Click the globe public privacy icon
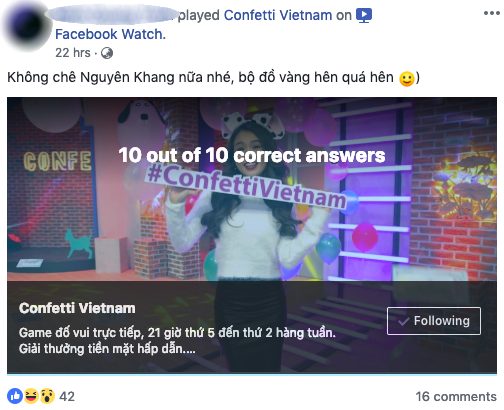This screenshot has height=410, width=504. pos(107,53)
